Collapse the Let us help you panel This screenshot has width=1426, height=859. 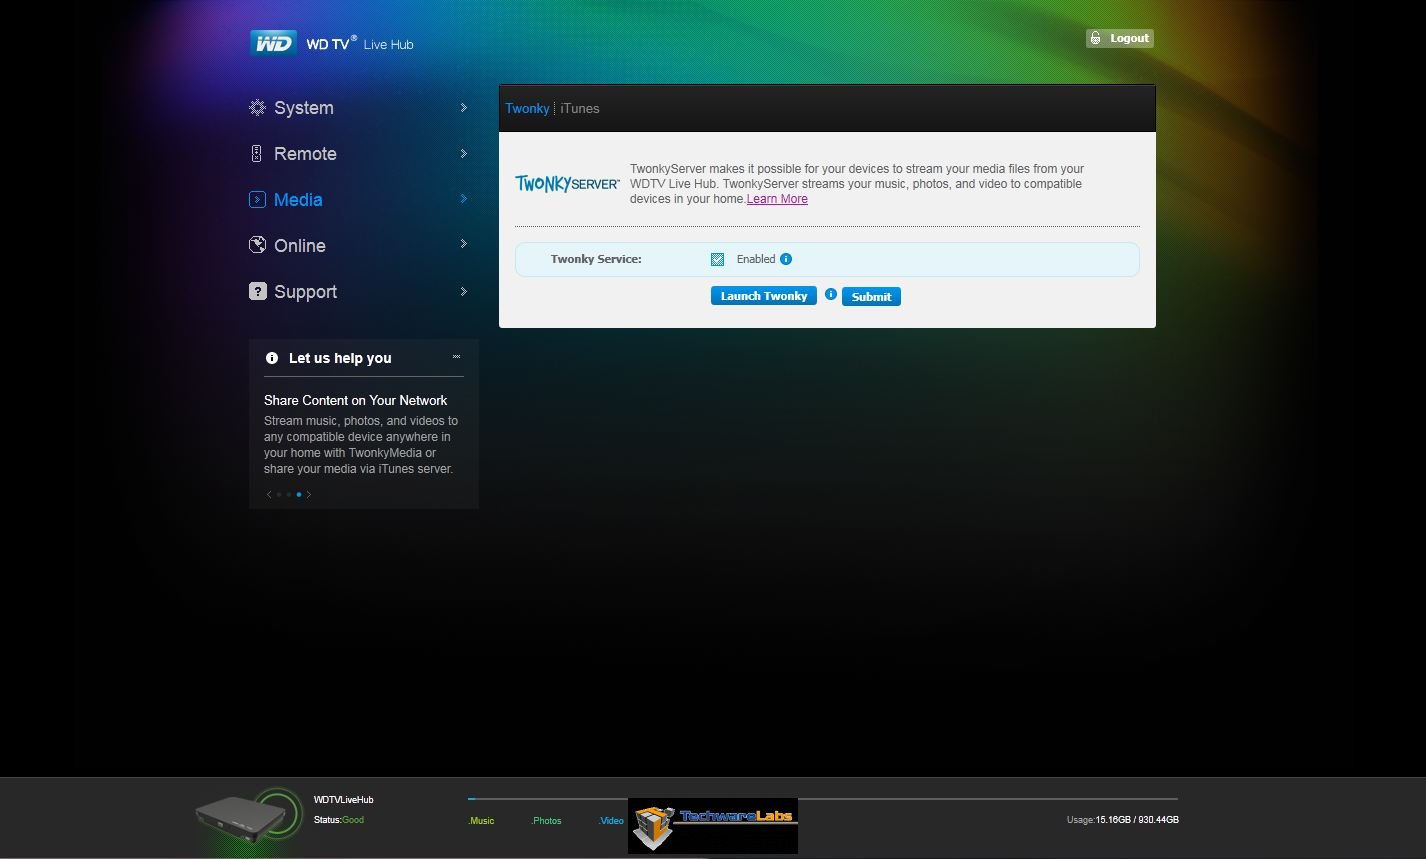[457, 357]
